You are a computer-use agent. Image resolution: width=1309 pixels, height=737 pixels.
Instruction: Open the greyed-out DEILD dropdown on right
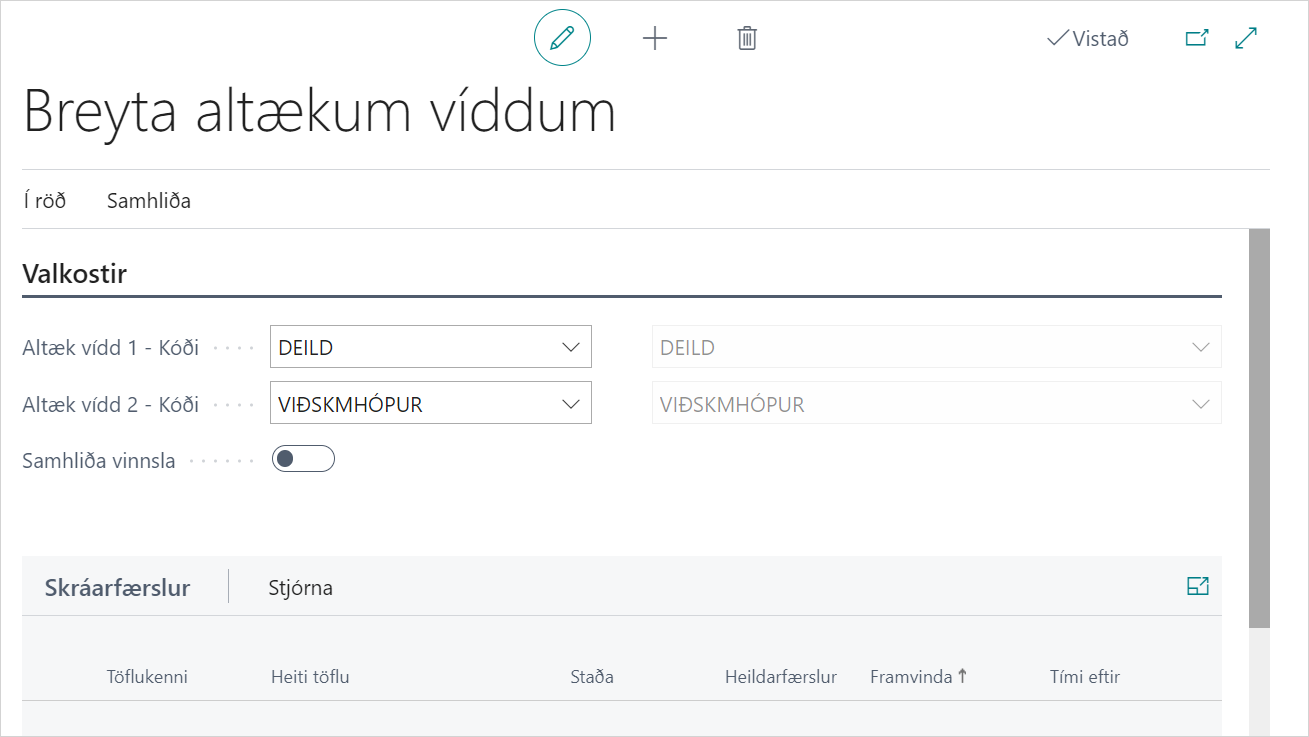click(1200, 347)
